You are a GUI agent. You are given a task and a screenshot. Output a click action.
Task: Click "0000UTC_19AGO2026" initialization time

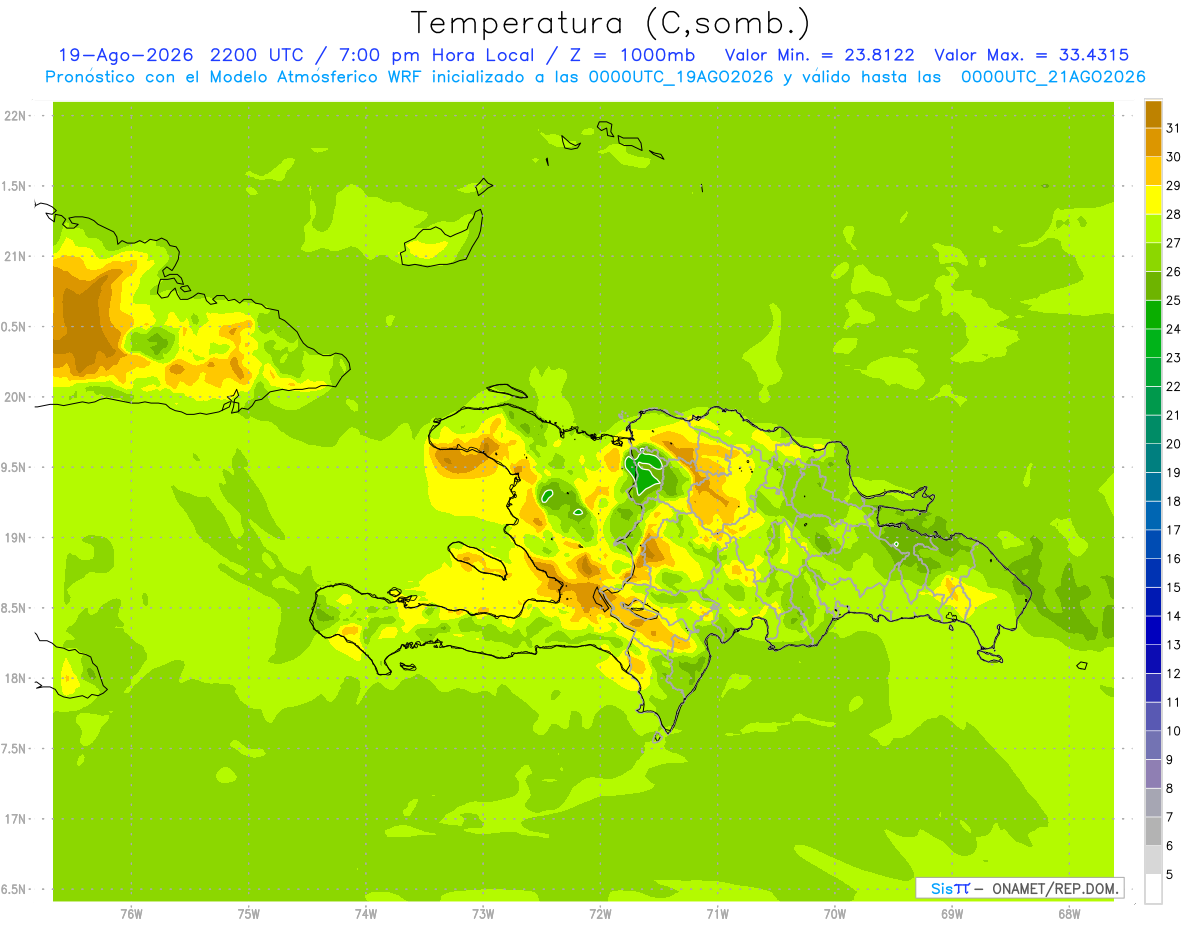[x=681, y=77]
